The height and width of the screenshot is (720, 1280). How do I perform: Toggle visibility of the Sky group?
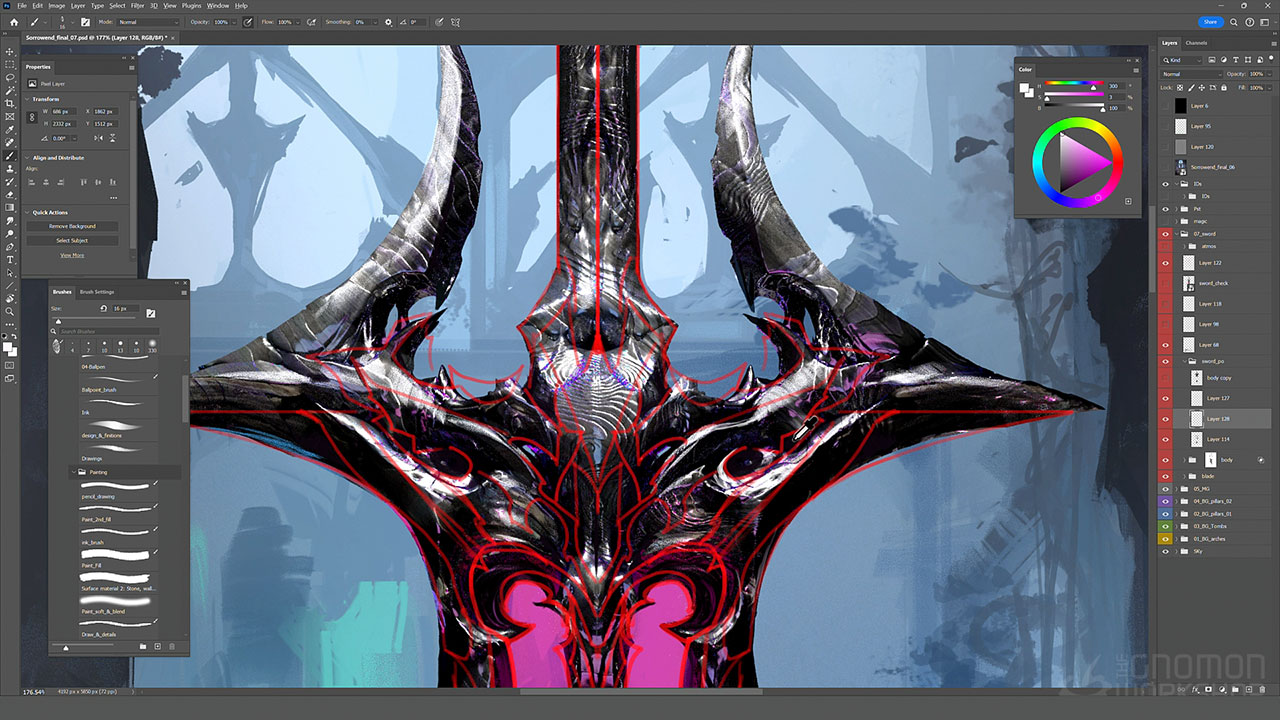click(1165, 551)
